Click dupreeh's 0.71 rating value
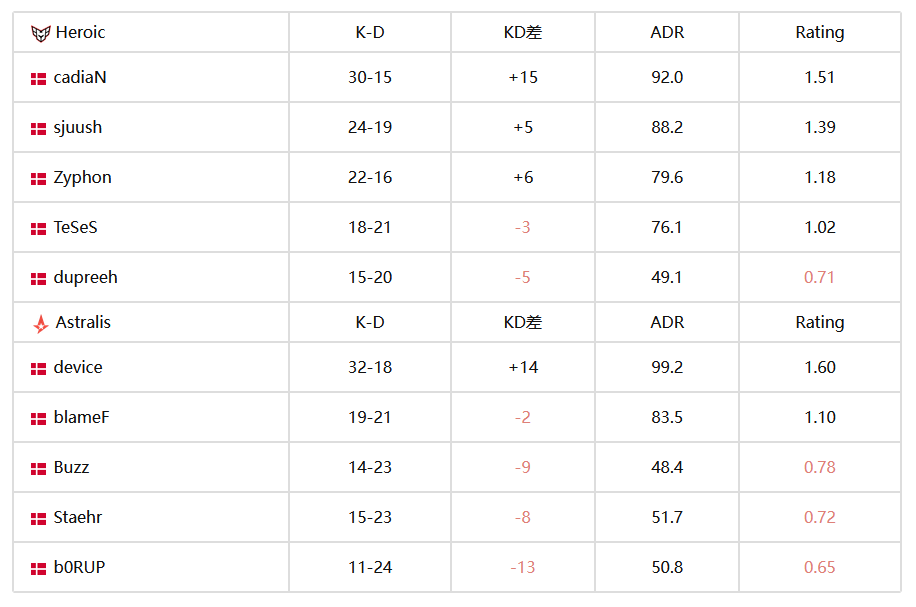916x607 pixels. pos(820,277)
